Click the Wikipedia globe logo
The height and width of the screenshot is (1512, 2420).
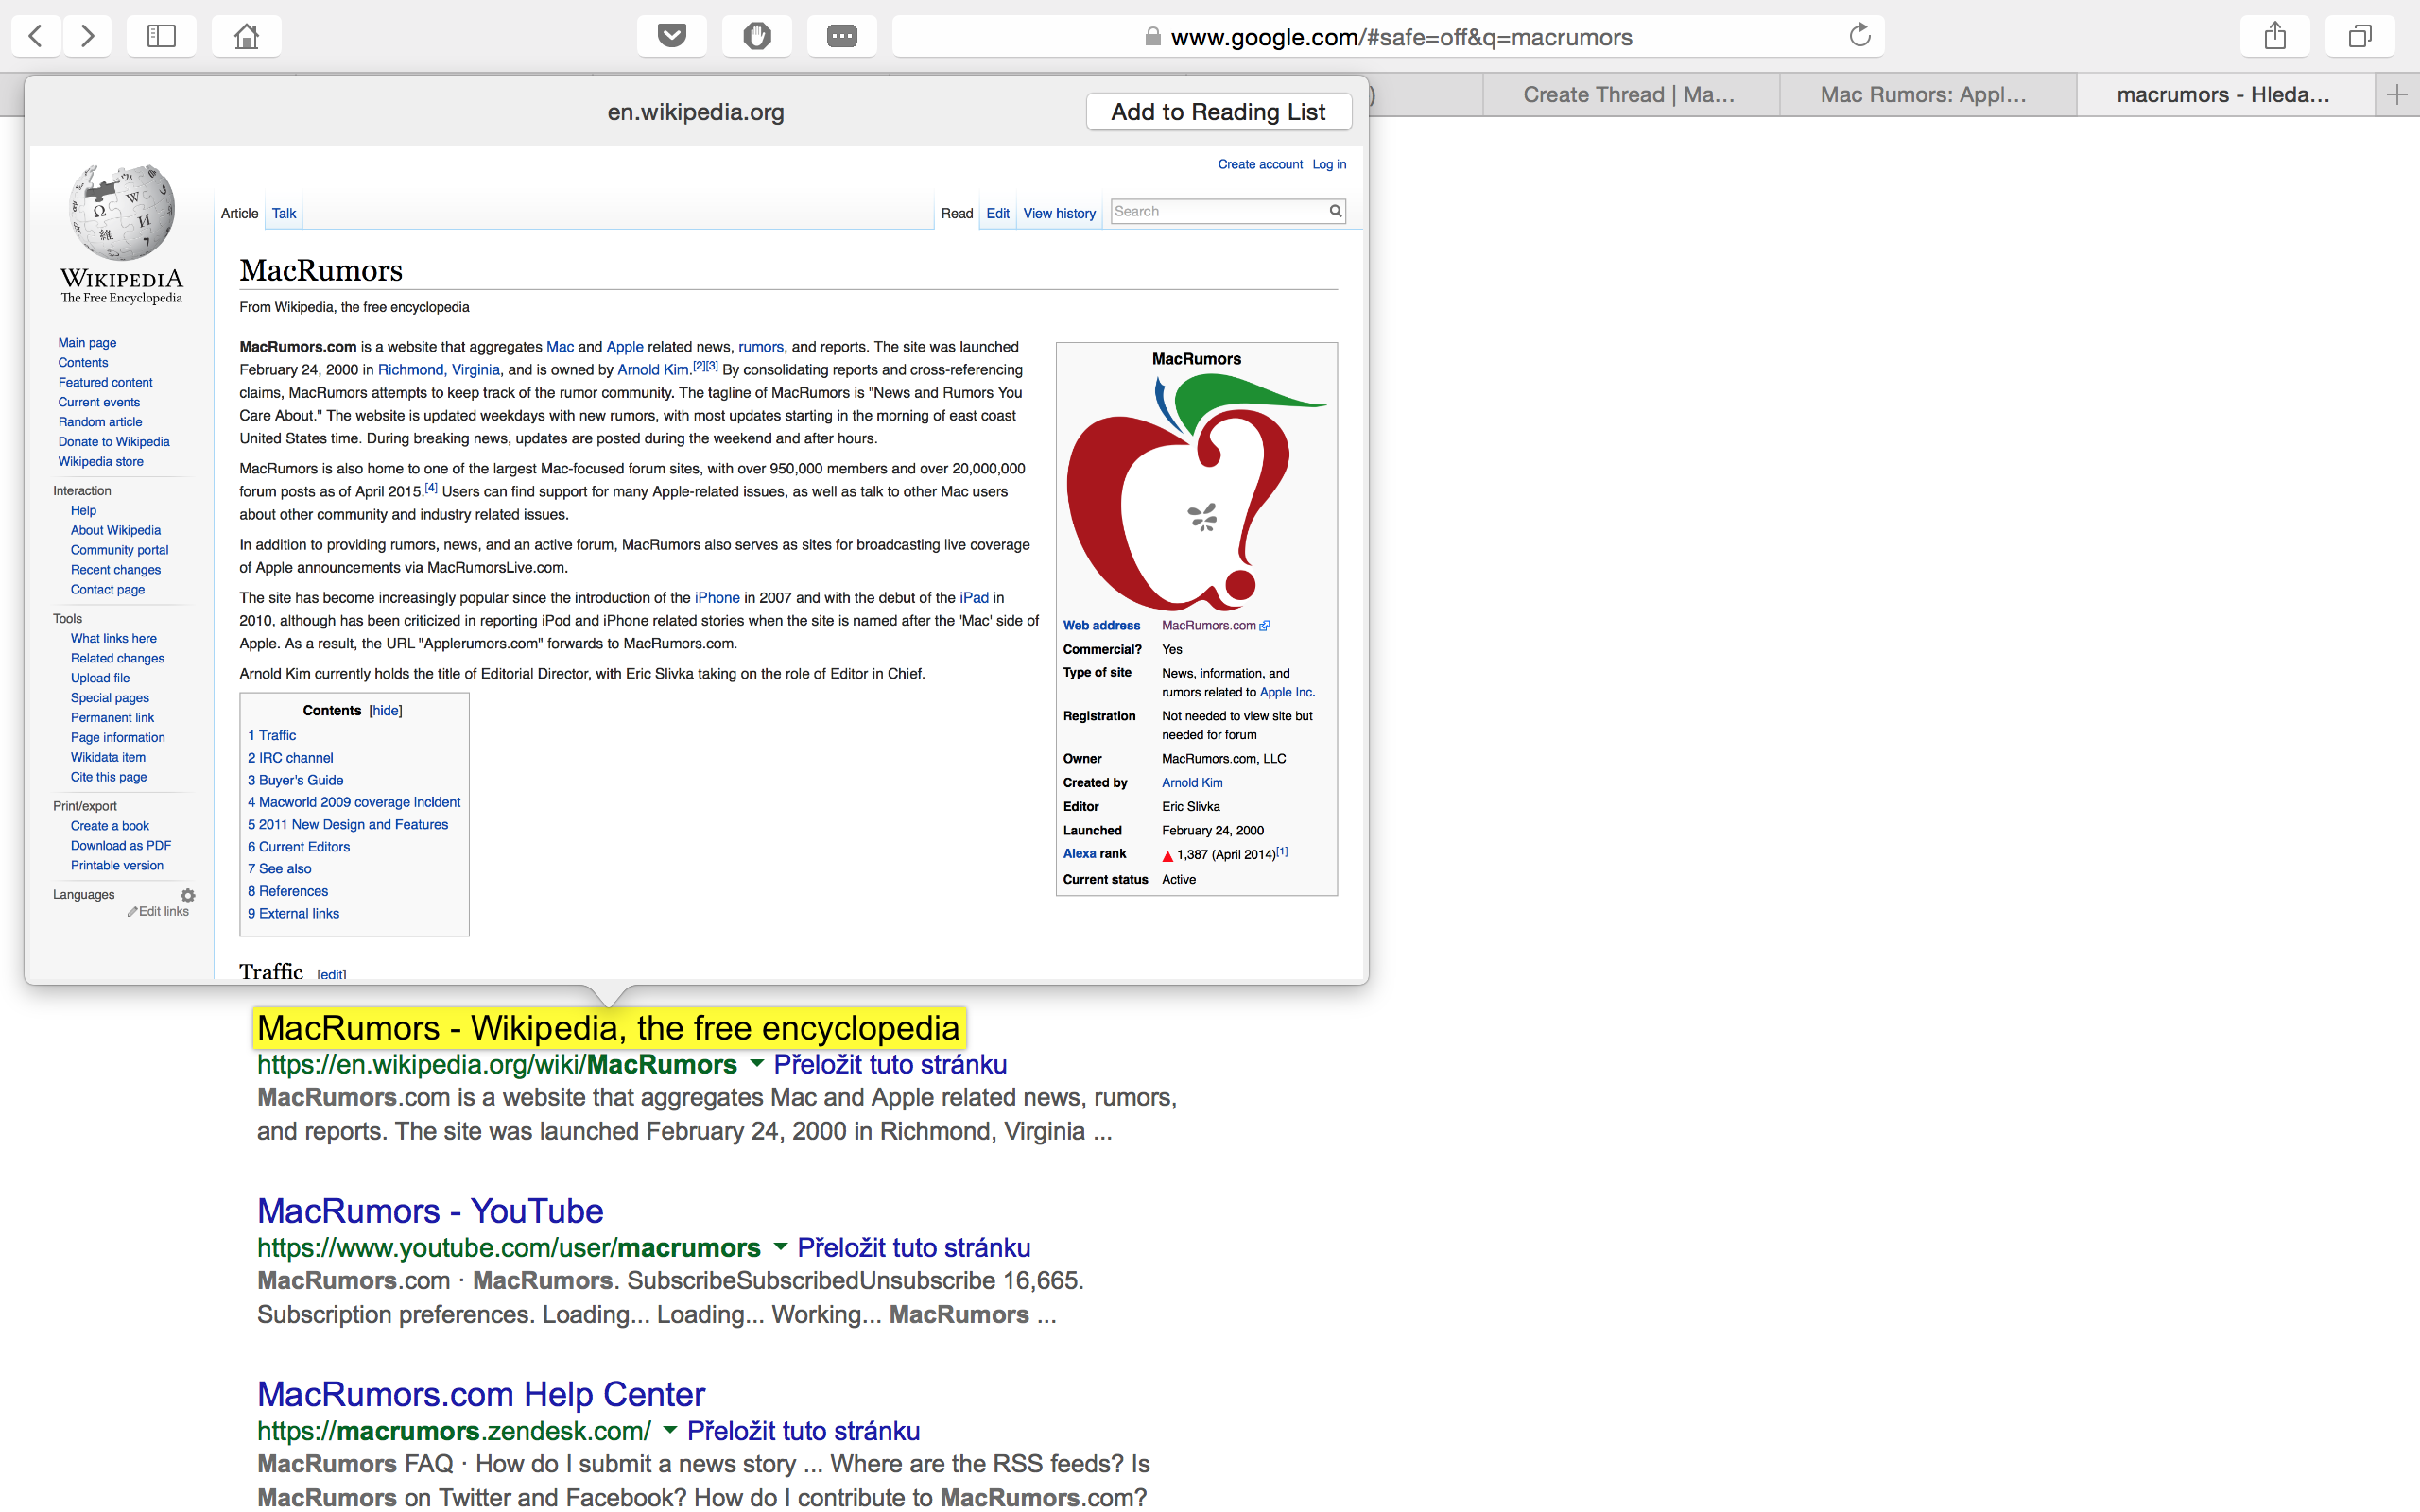click(122, 214)
